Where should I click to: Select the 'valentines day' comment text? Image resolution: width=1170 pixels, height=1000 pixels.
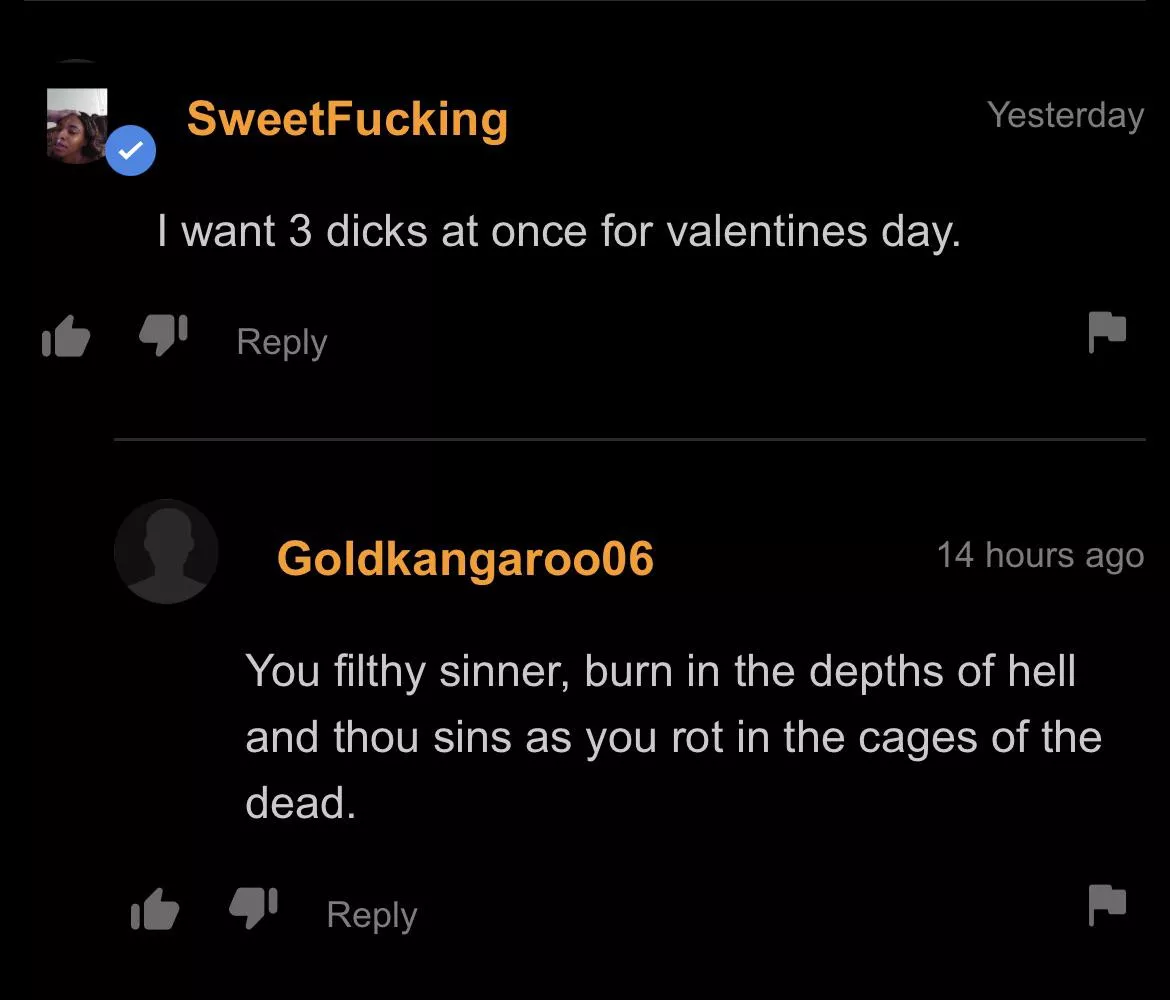[558, 231]
